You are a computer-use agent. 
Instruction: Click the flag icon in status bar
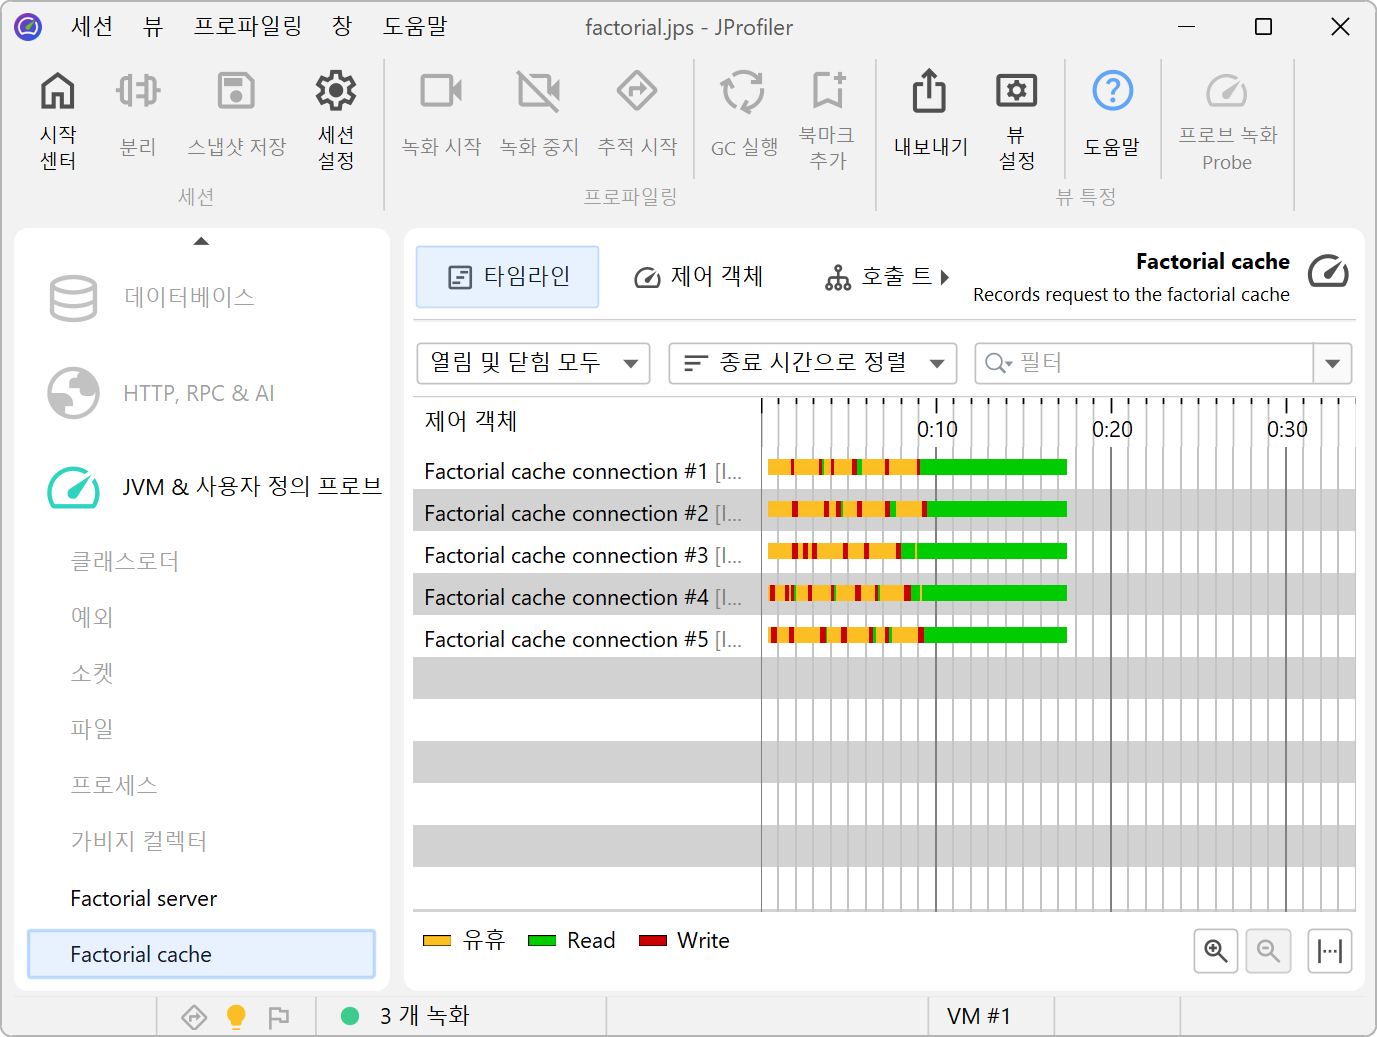click(x=279, y=1016)
